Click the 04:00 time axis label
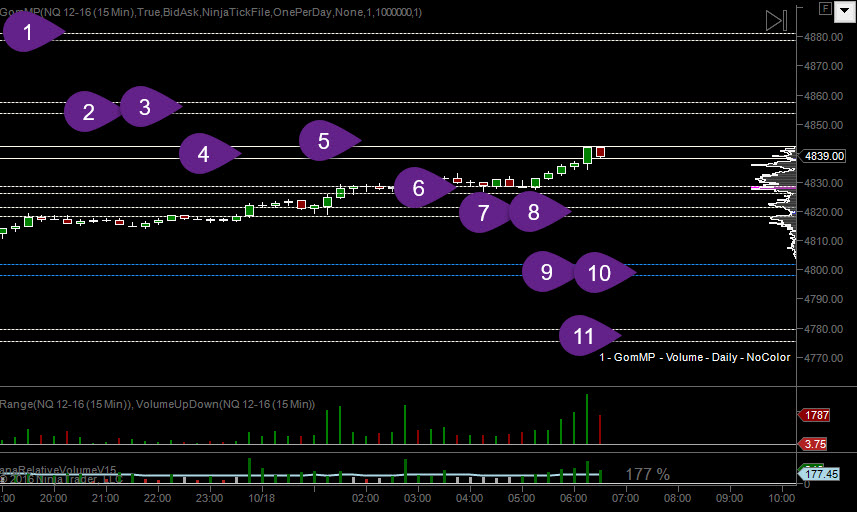 click(x=469, y=498)
